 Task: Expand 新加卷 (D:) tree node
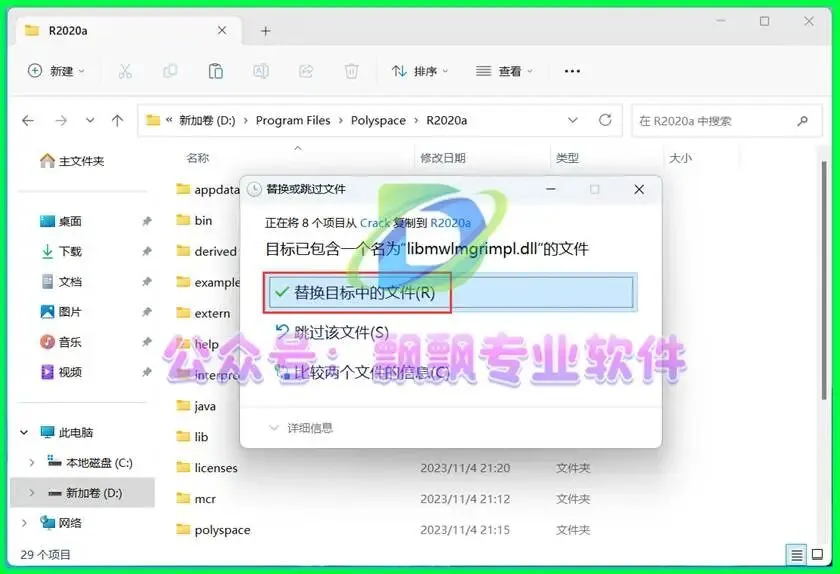(32, 493)
